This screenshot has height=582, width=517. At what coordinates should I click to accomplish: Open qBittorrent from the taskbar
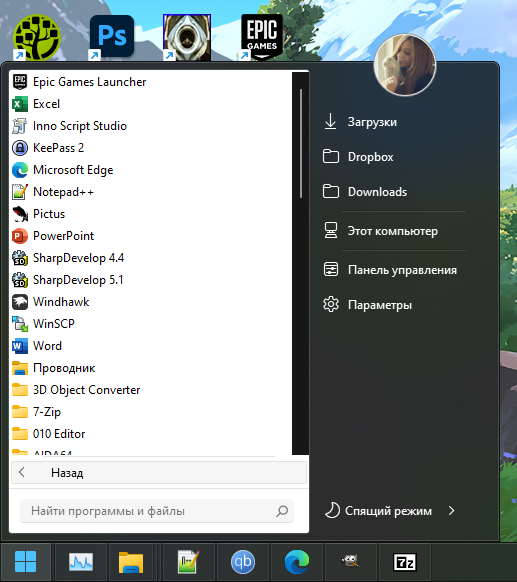pyautogui.click(x=243, y=562)
